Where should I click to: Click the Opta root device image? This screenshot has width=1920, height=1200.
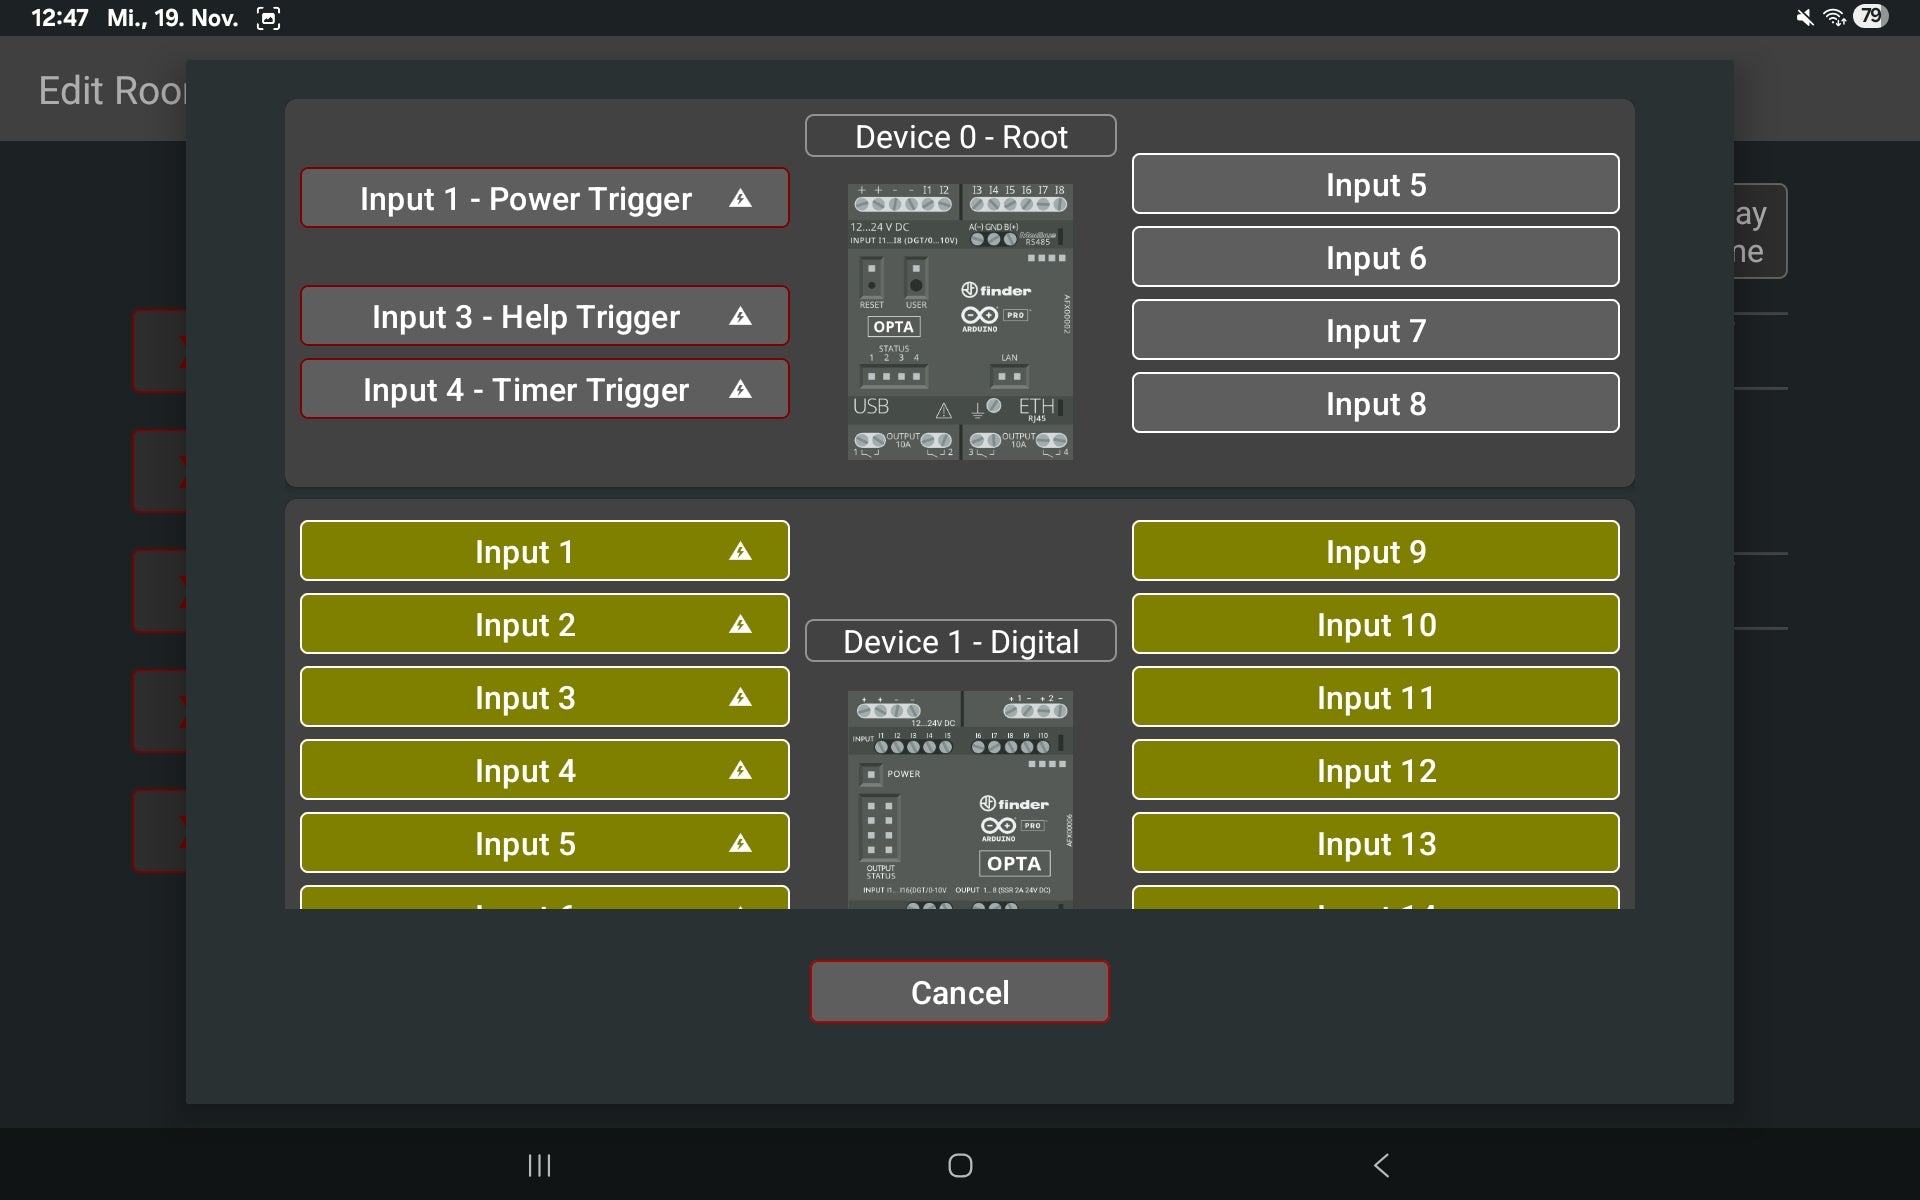point(960,321)
